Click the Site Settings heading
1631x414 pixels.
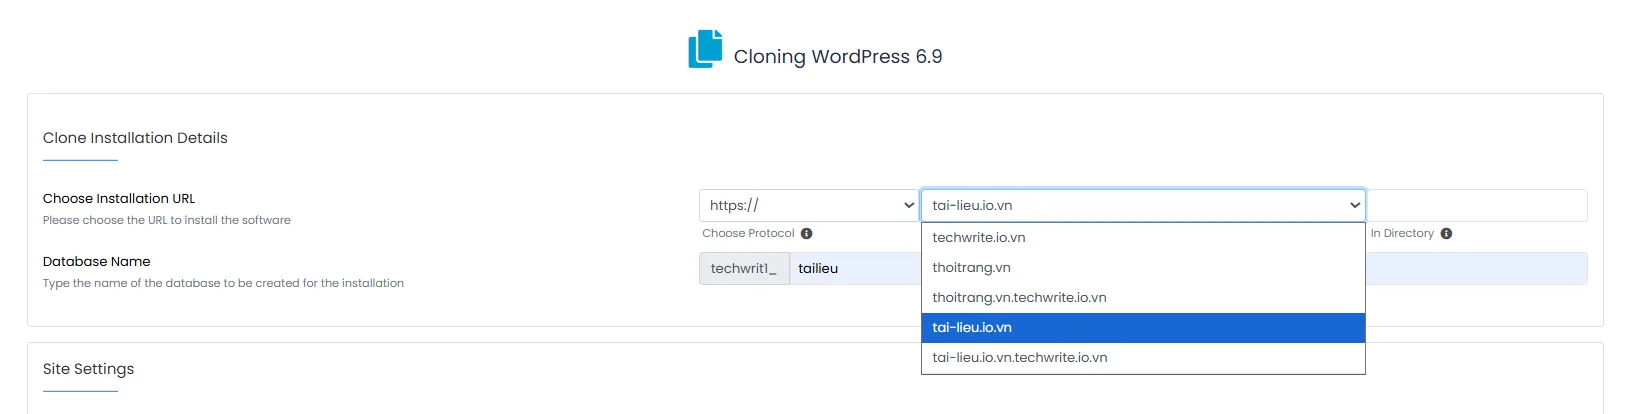pyautogui.click(x=88, y=369)
